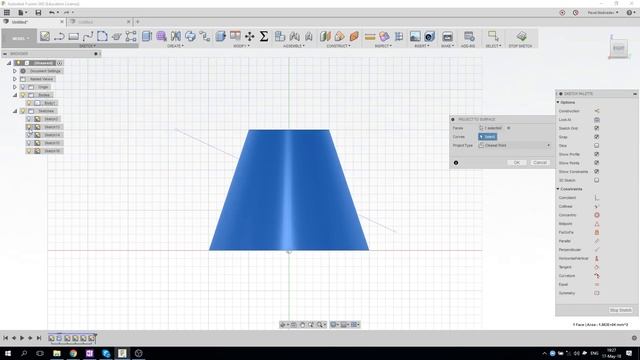Click the Insert Decal image icon
Screen dimensions: 640x360
pos(415,36)
